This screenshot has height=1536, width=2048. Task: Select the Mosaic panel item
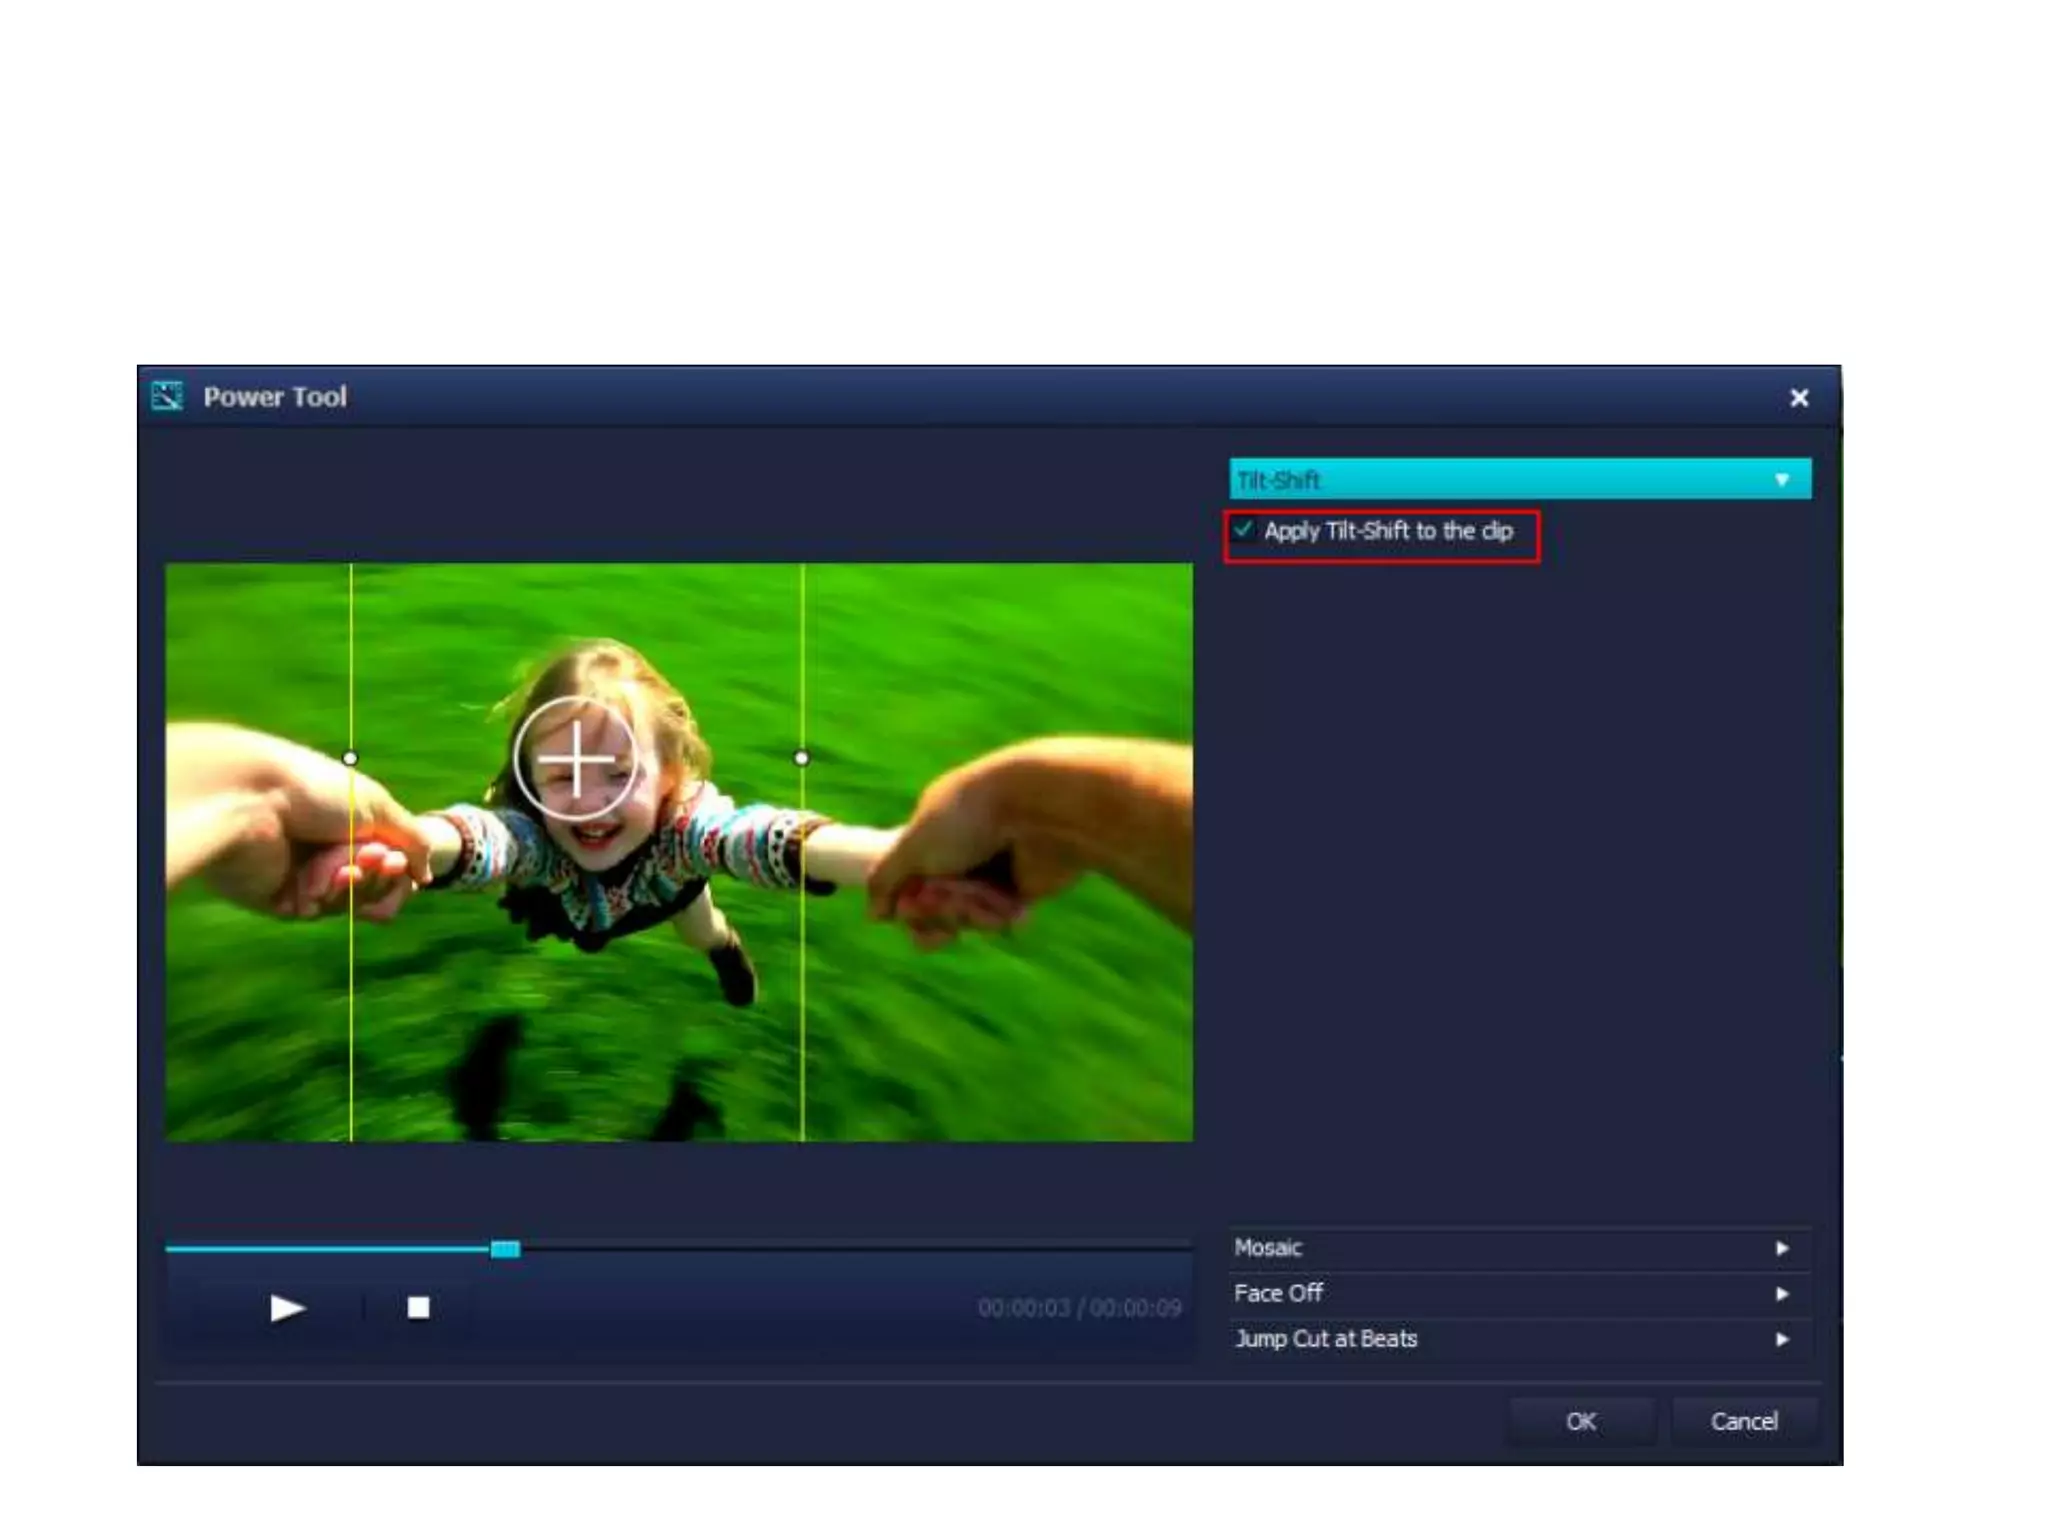1268,1248
